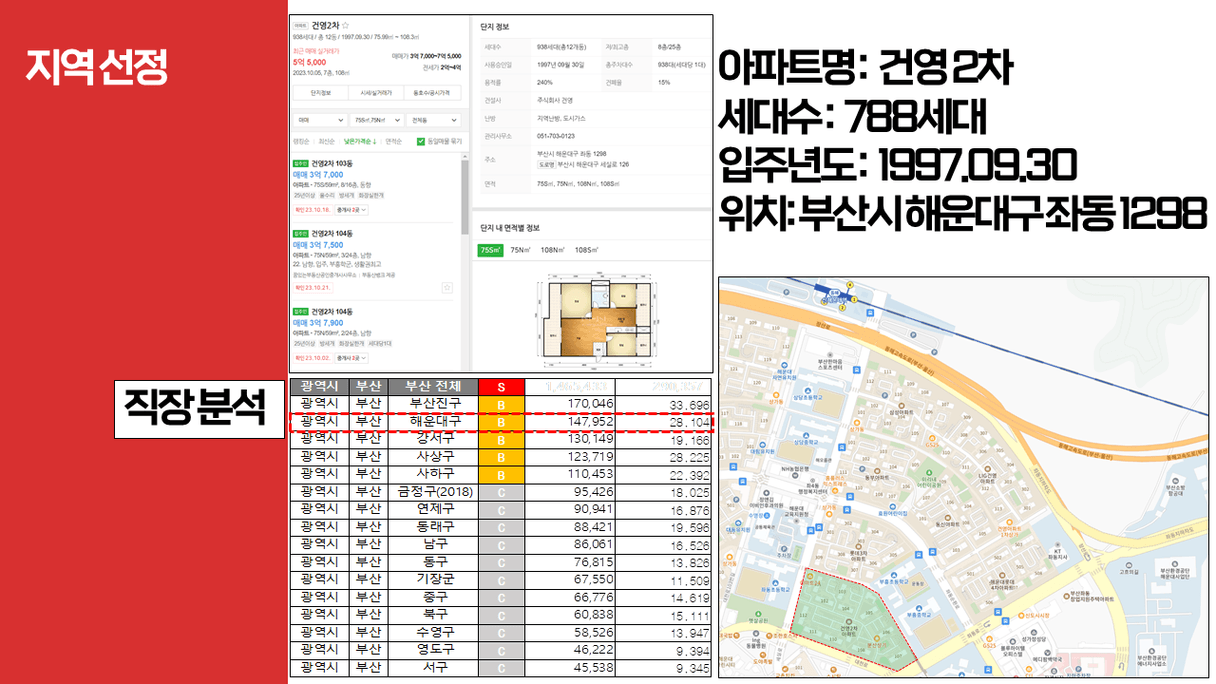Click the red S grade header cell
The width and height of the screenshot is (1216, 684).
coord(501,387)
